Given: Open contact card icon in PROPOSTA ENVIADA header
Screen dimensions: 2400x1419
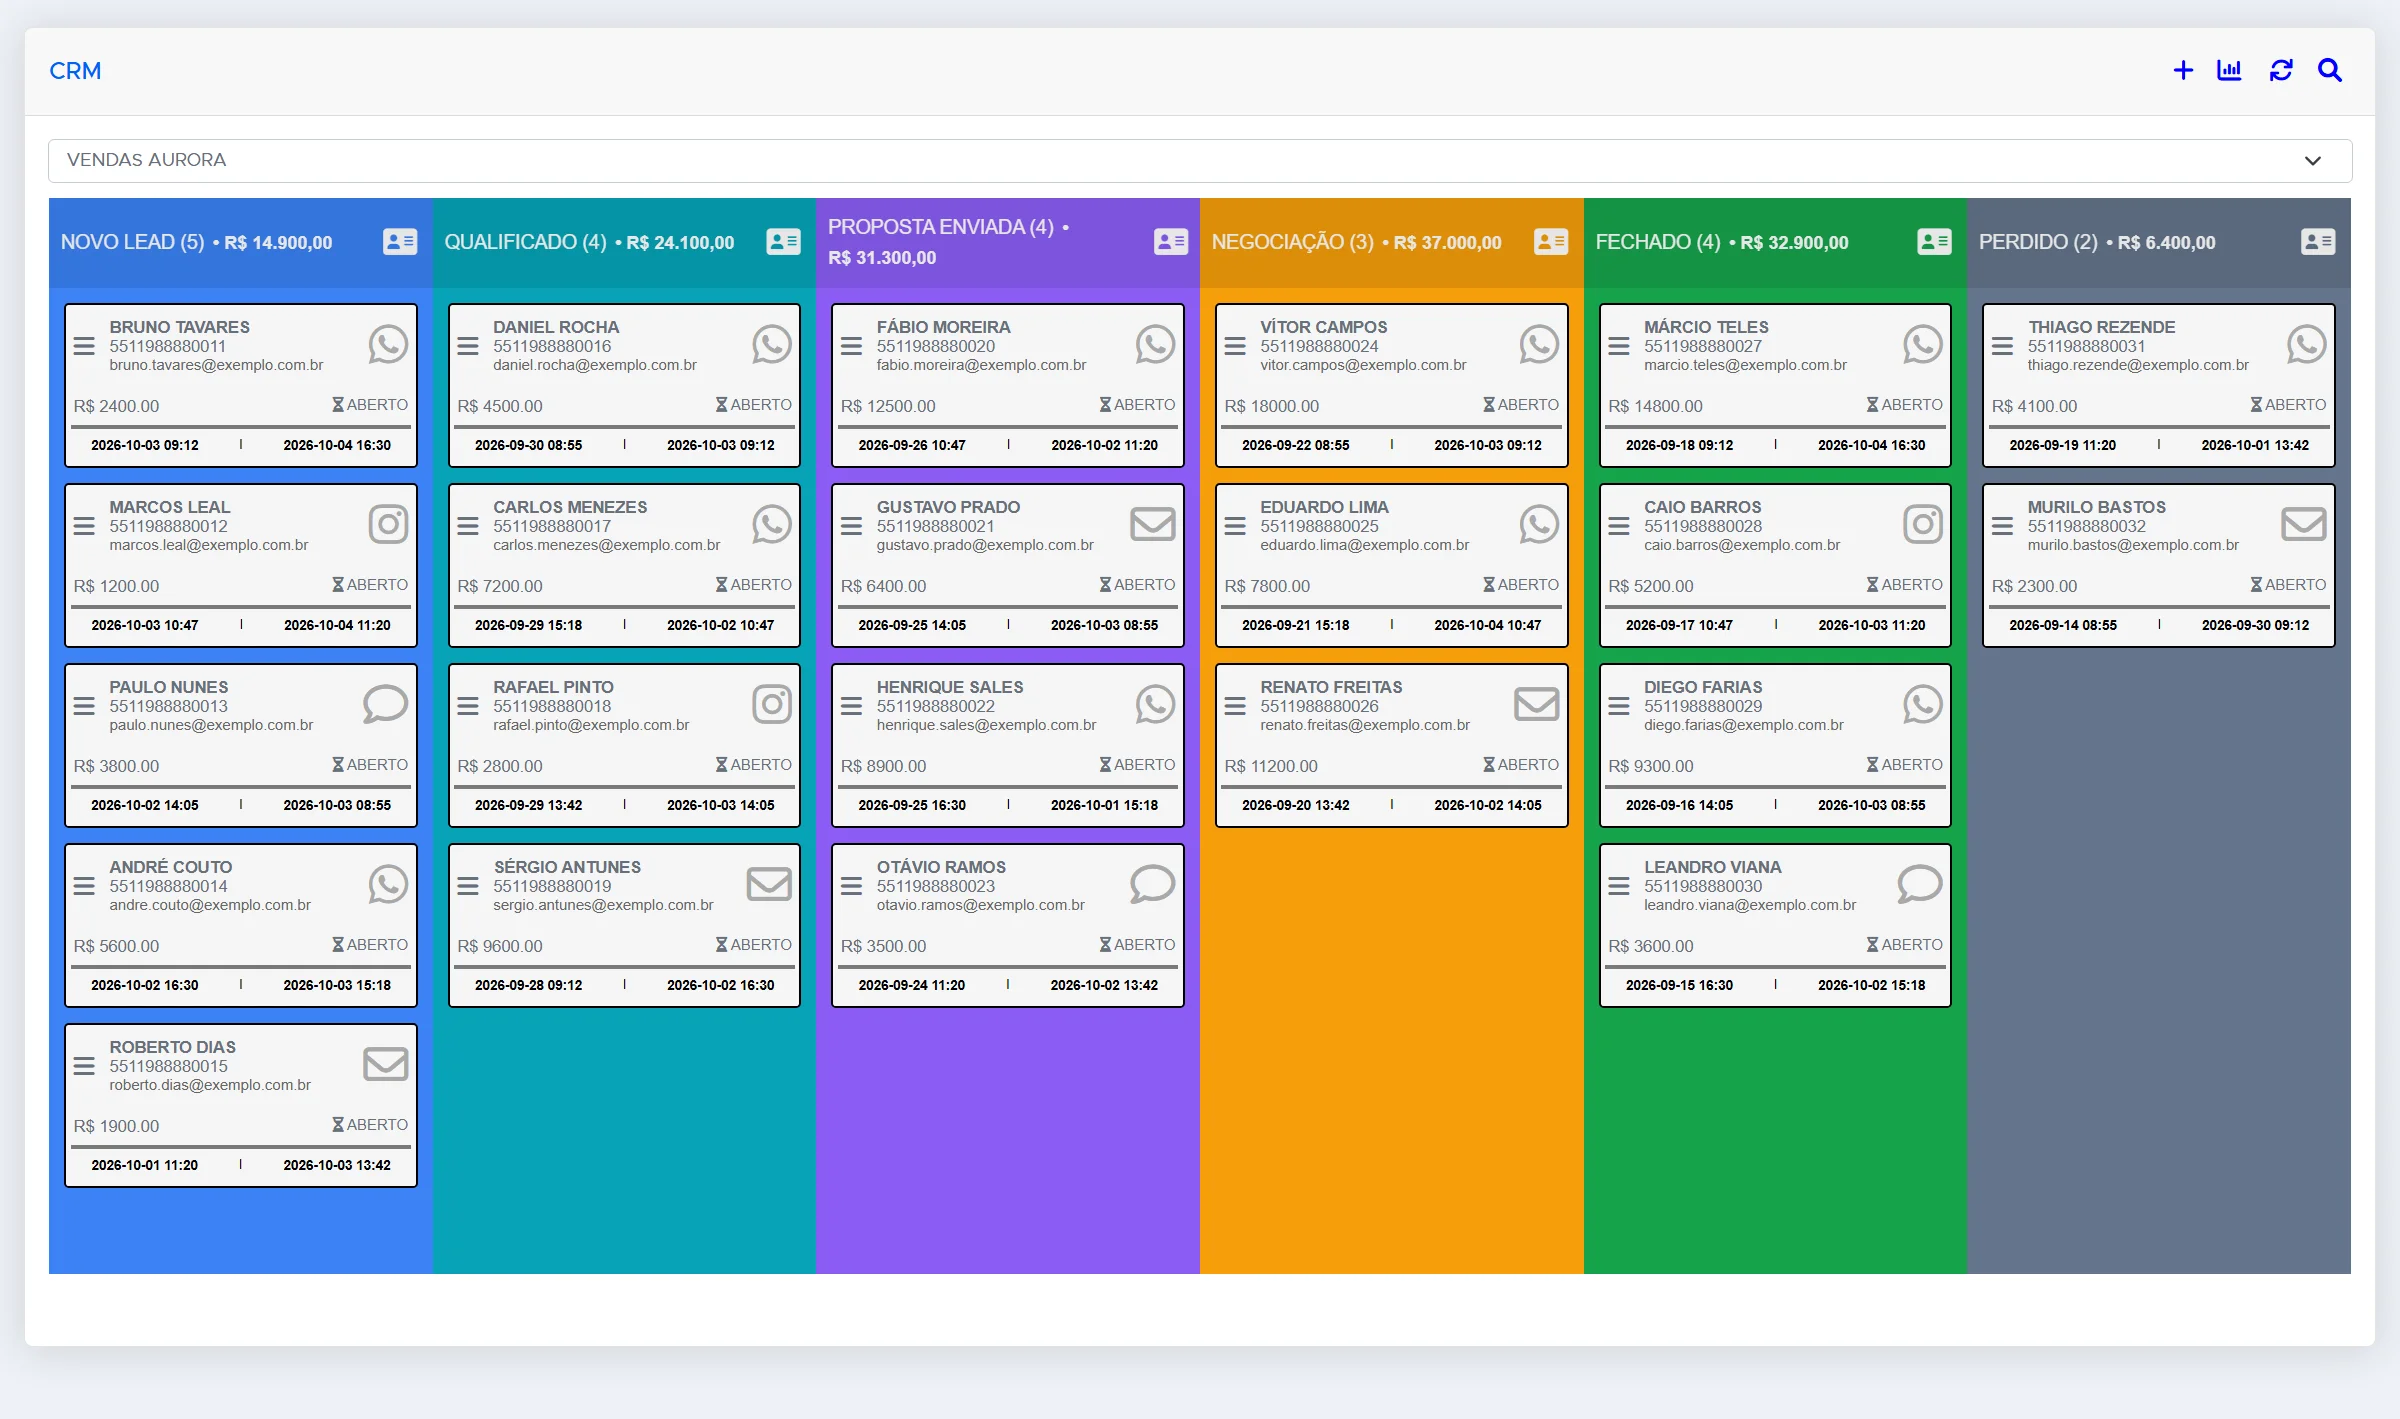Looking at the screenshot, I should pos(1170,241).
